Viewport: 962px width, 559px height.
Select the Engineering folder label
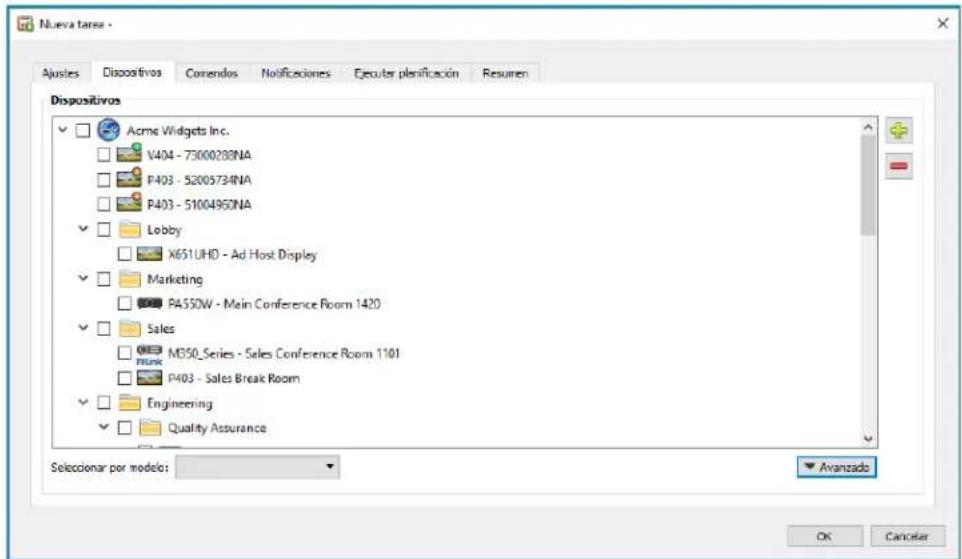pos(180,404)
